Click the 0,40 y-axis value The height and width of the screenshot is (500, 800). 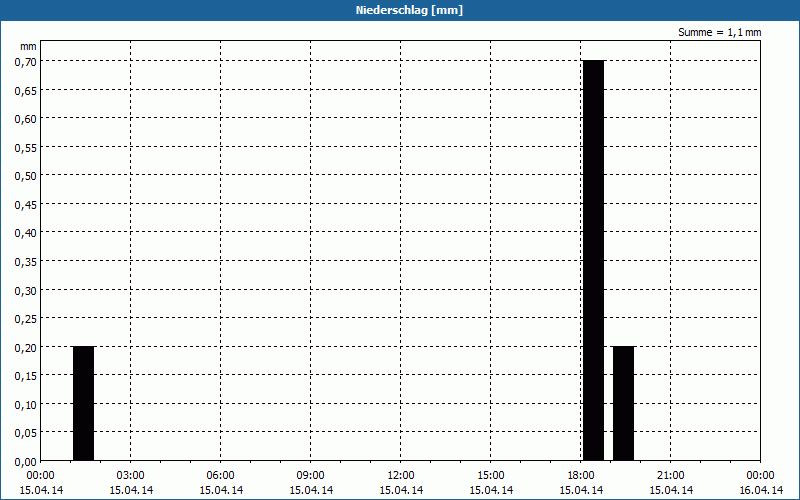point(26,234)
